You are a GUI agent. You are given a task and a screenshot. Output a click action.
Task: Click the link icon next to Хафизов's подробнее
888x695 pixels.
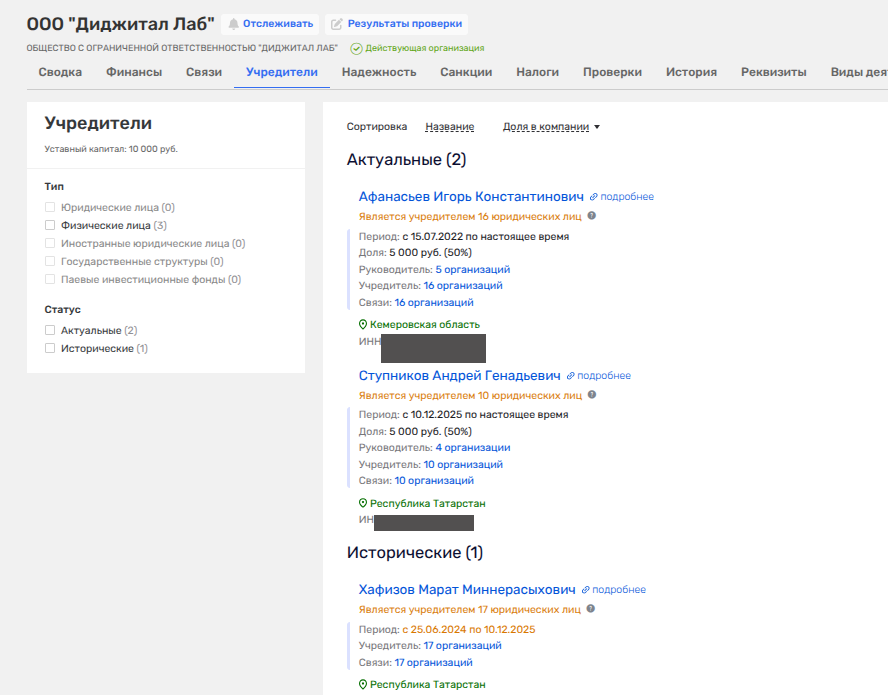[x=586, y=590]
